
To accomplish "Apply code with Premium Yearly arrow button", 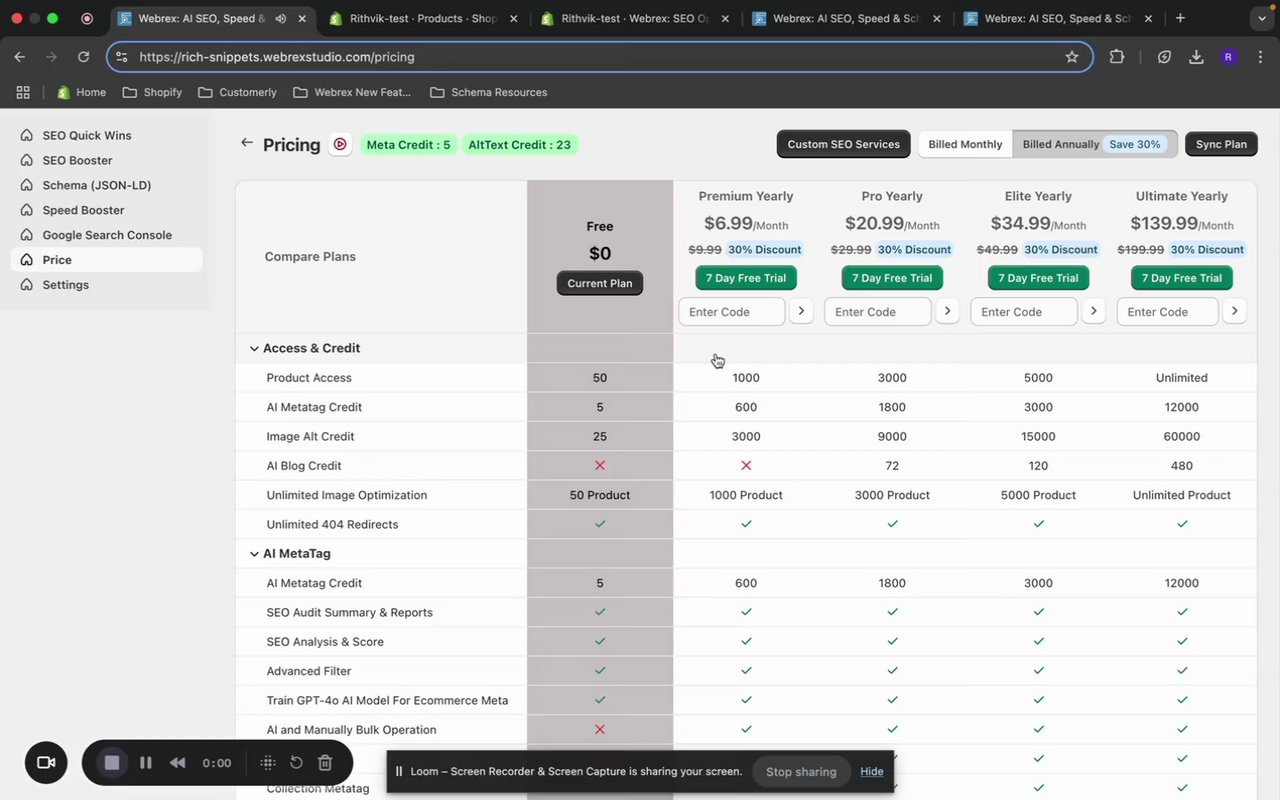I will click(801, 311).
